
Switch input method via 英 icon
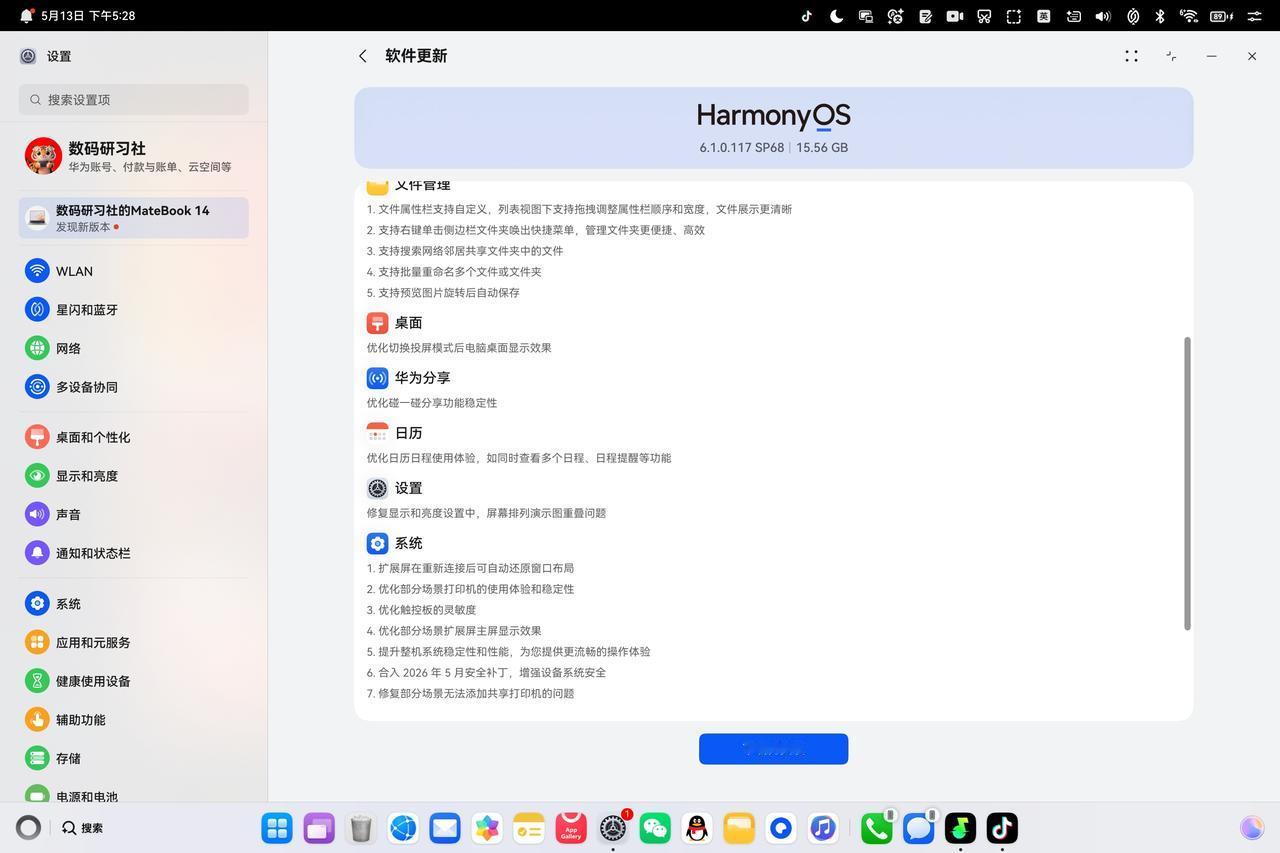point(1043,16)
